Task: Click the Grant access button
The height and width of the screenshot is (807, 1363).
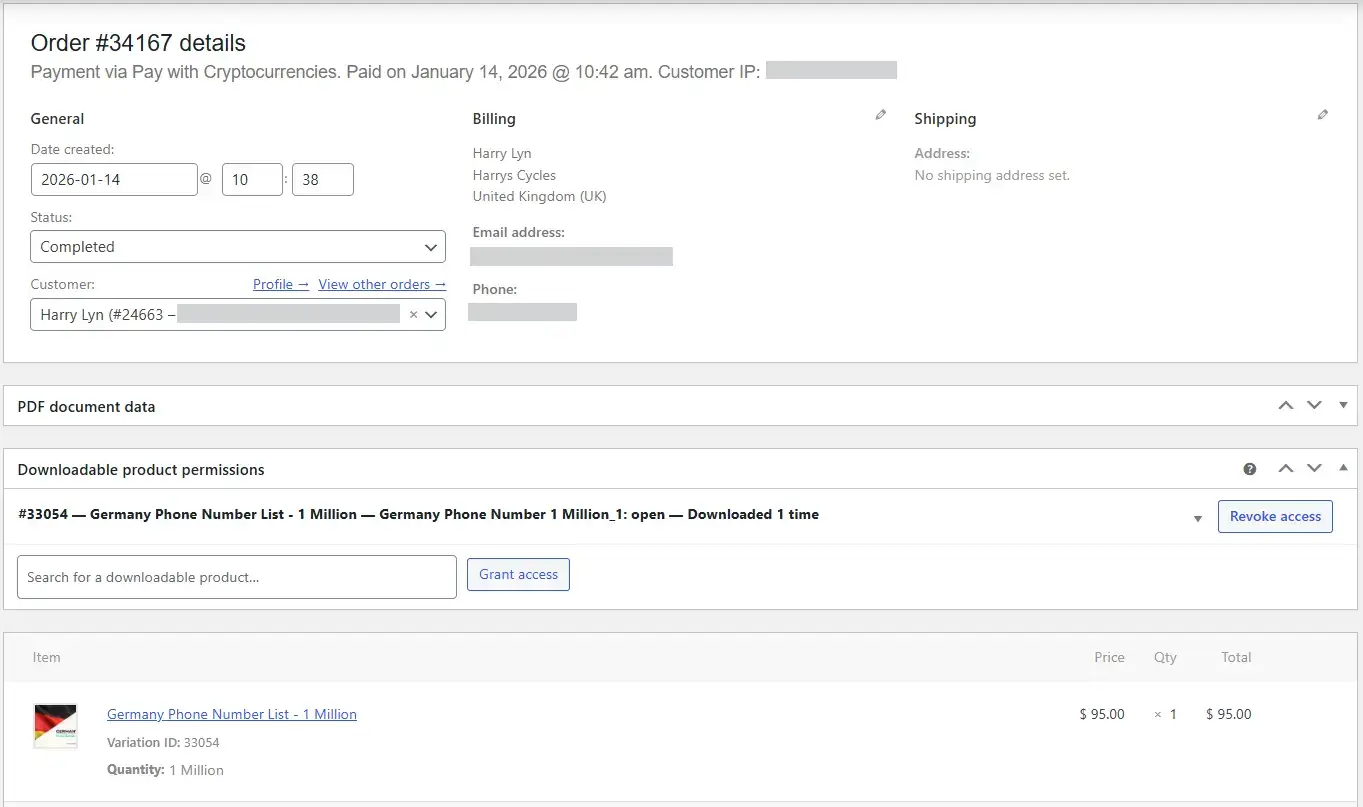Action: [518, 575]
